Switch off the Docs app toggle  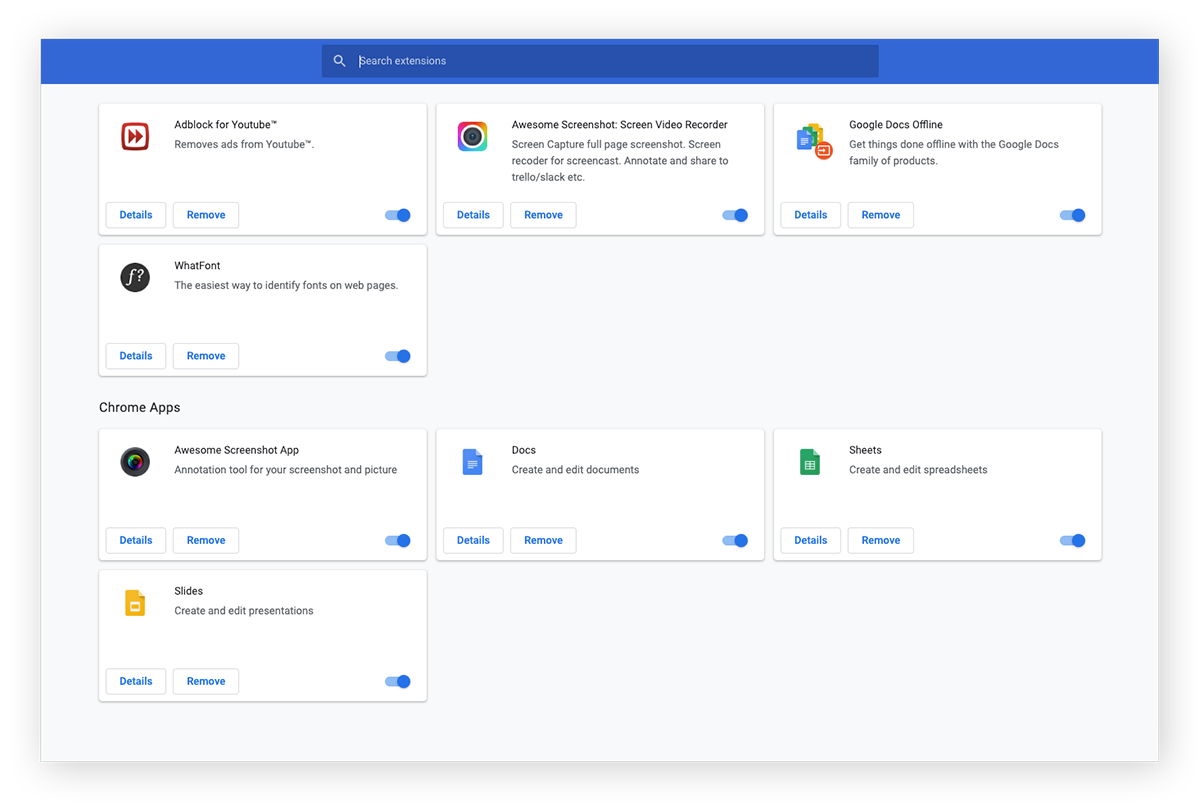pos(735,540)
